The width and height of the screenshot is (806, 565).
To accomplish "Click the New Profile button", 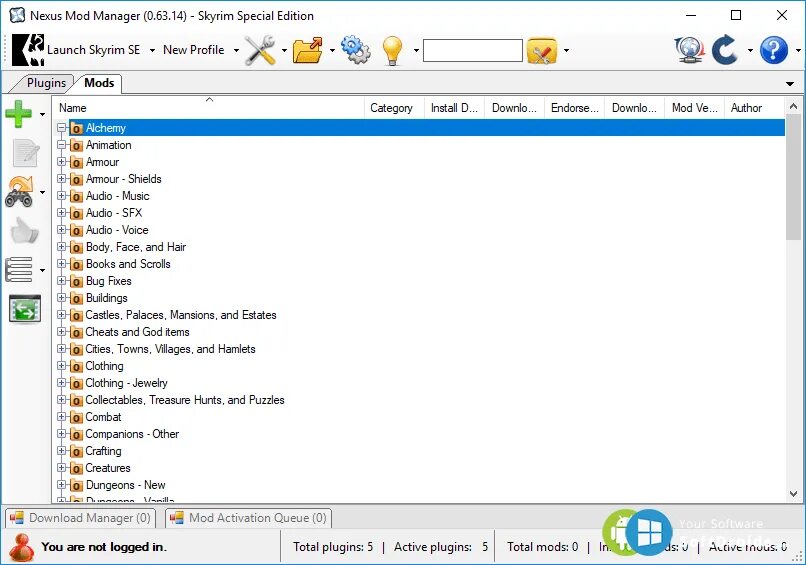I will pyautogui.click(x=194, y=50).
